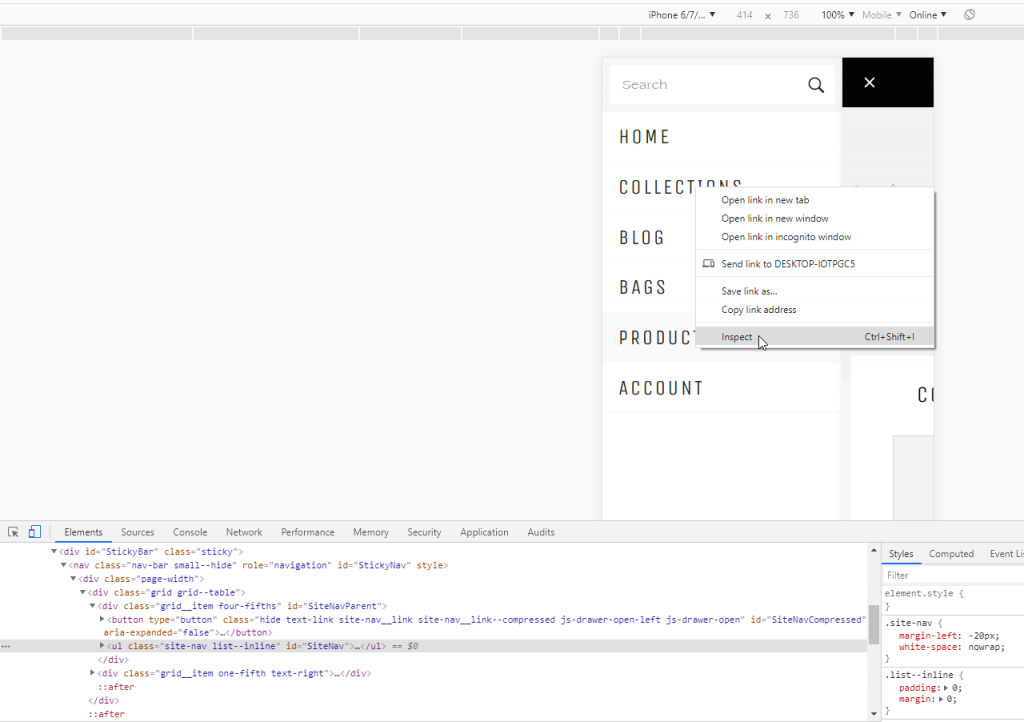Open the ACCOUNT page link
Screen dimensions: 1024x722
(661, 387)
